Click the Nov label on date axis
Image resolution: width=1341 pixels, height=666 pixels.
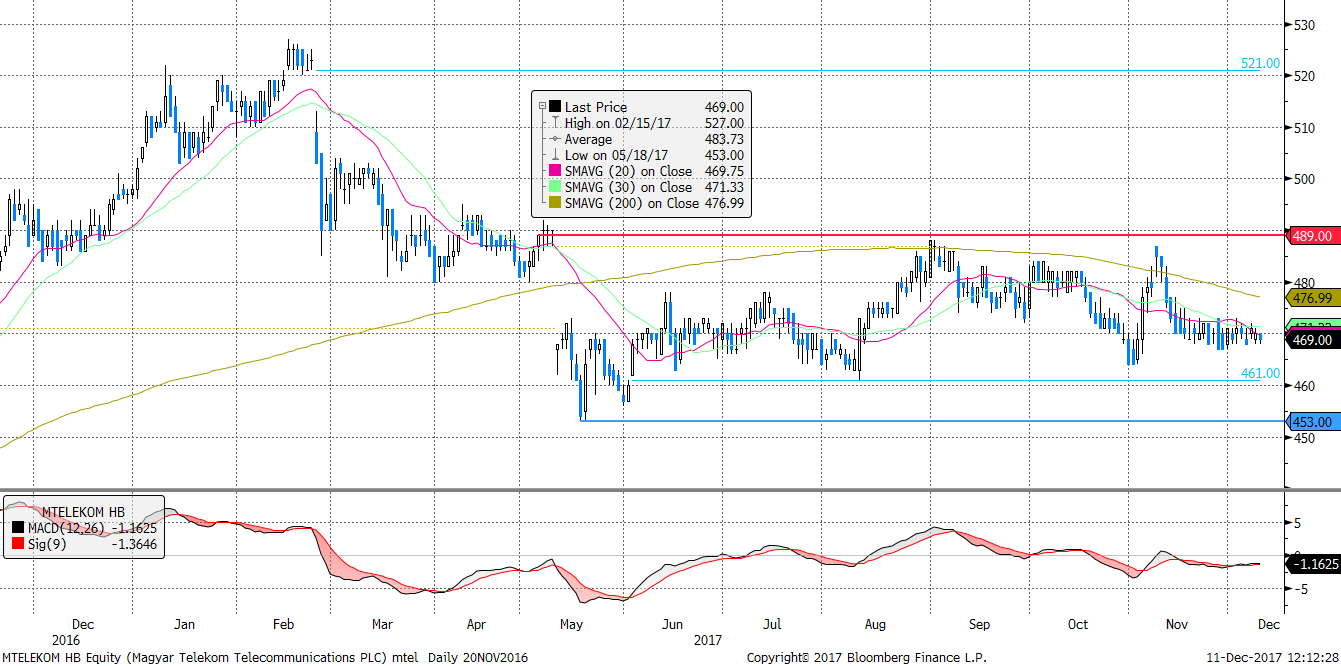(x=1177, y=624)
